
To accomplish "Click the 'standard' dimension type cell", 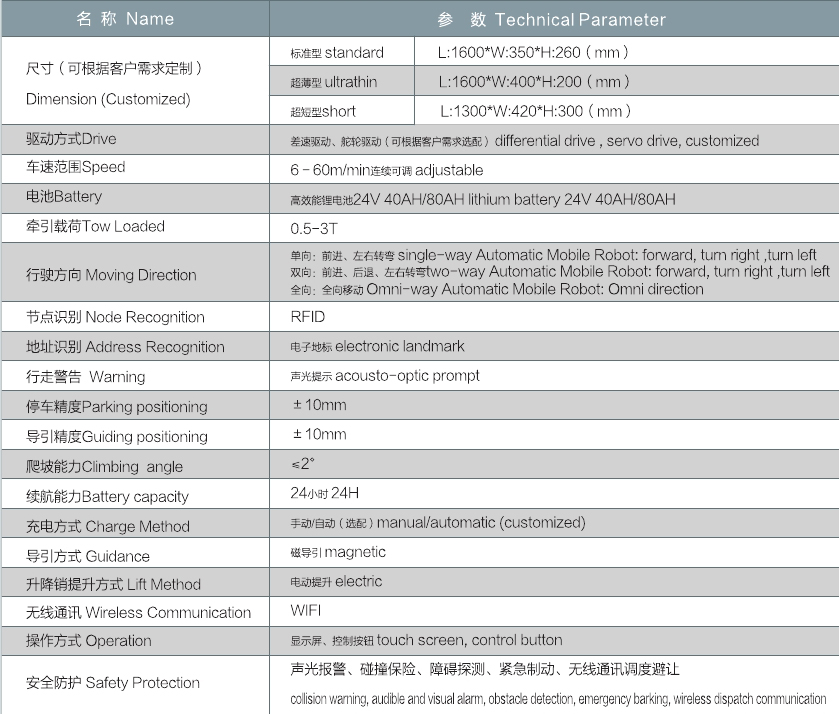I will pyautogui.click(x=337, y=52).
